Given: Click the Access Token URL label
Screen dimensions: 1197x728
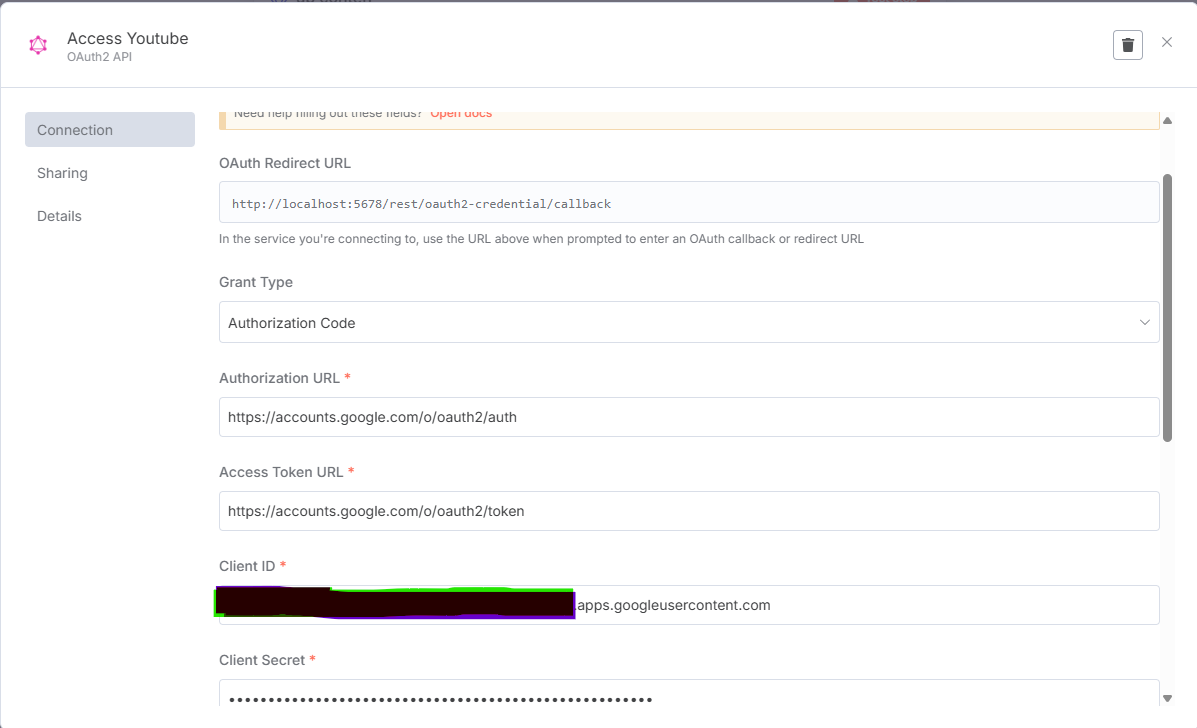Looking at the screenshot, I should (281, 472).
